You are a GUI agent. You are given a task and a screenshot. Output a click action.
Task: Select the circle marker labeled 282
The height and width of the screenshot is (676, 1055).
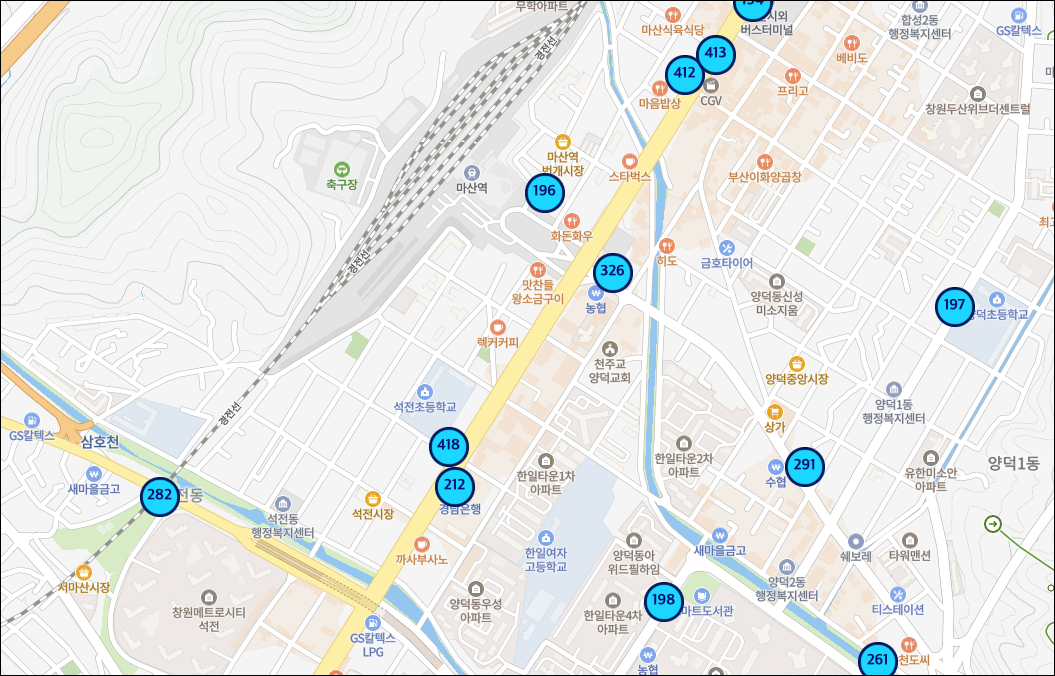[159, 496]
